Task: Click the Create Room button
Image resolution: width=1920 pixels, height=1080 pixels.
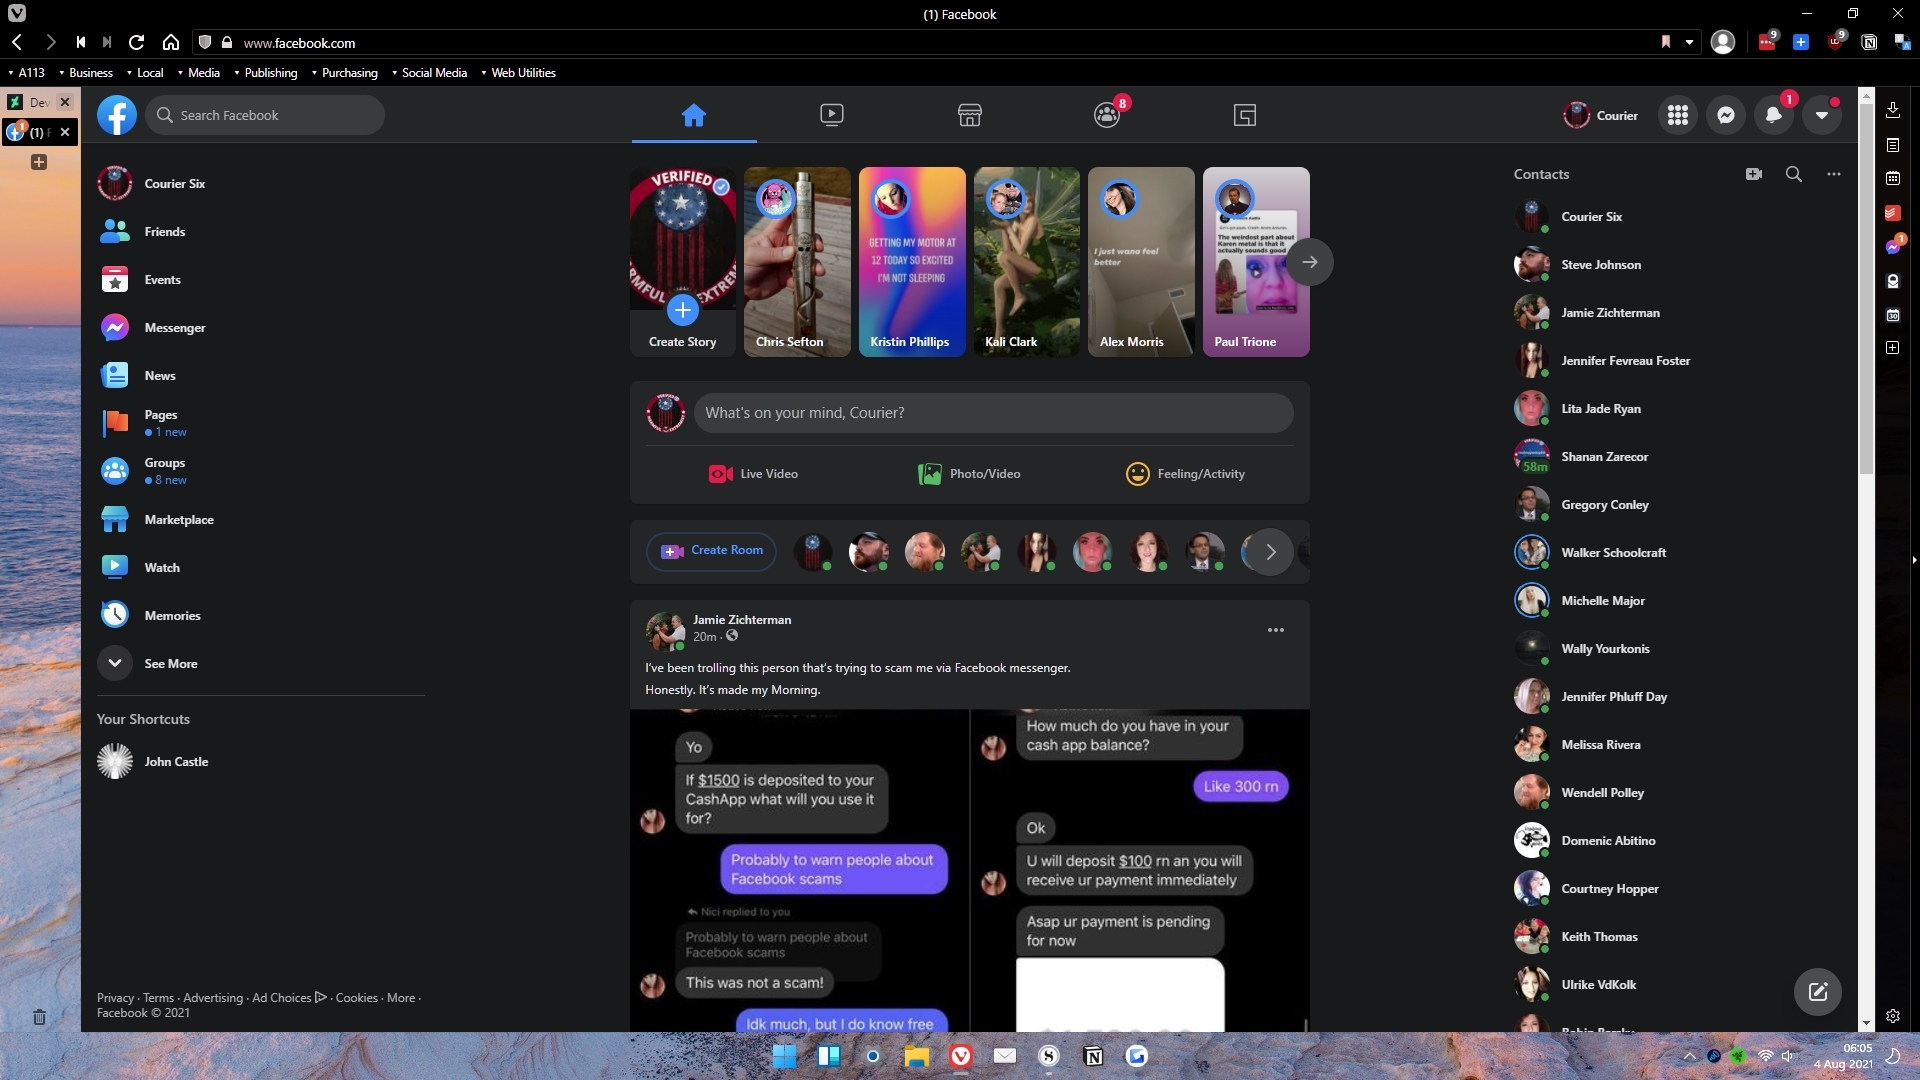Action: (x=711, y=551)
